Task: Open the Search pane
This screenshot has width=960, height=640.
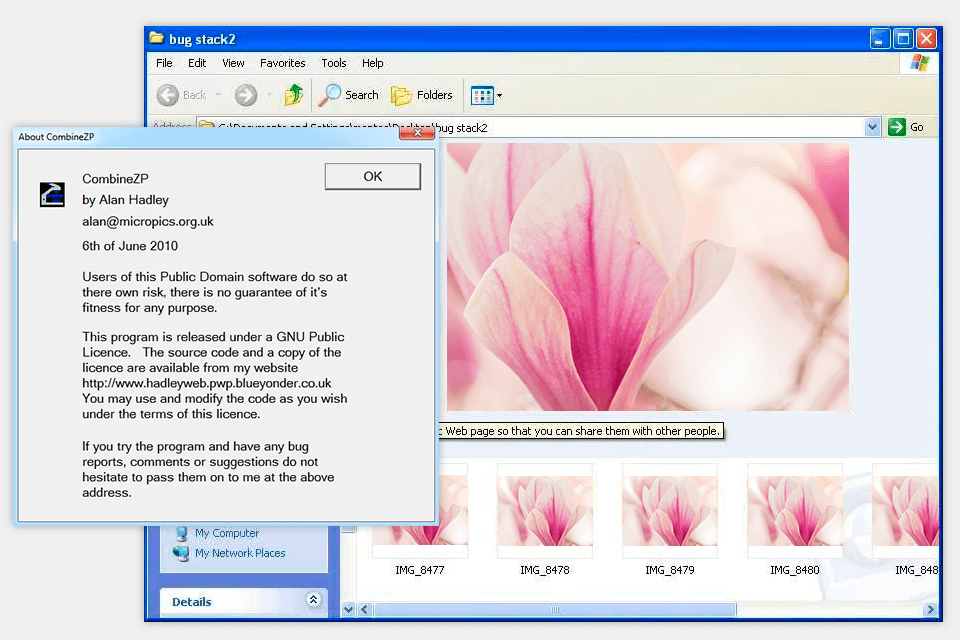Action: (x=349, y=95)
